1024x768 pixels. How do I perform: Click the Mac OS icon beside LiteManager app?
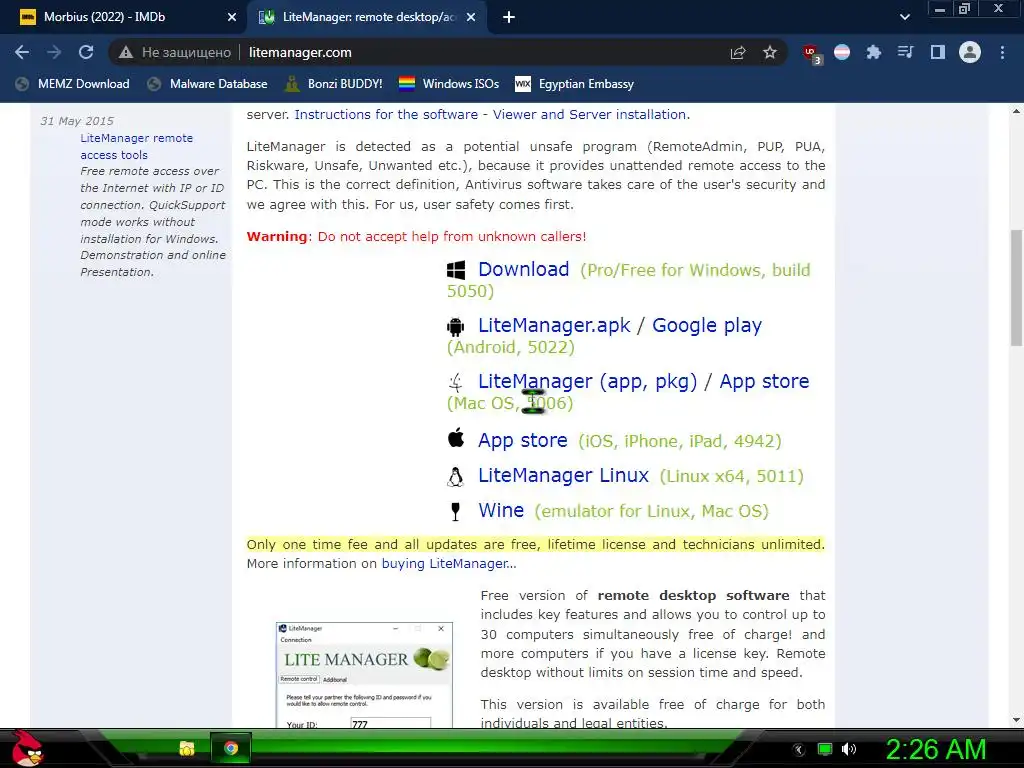(456, 382)
